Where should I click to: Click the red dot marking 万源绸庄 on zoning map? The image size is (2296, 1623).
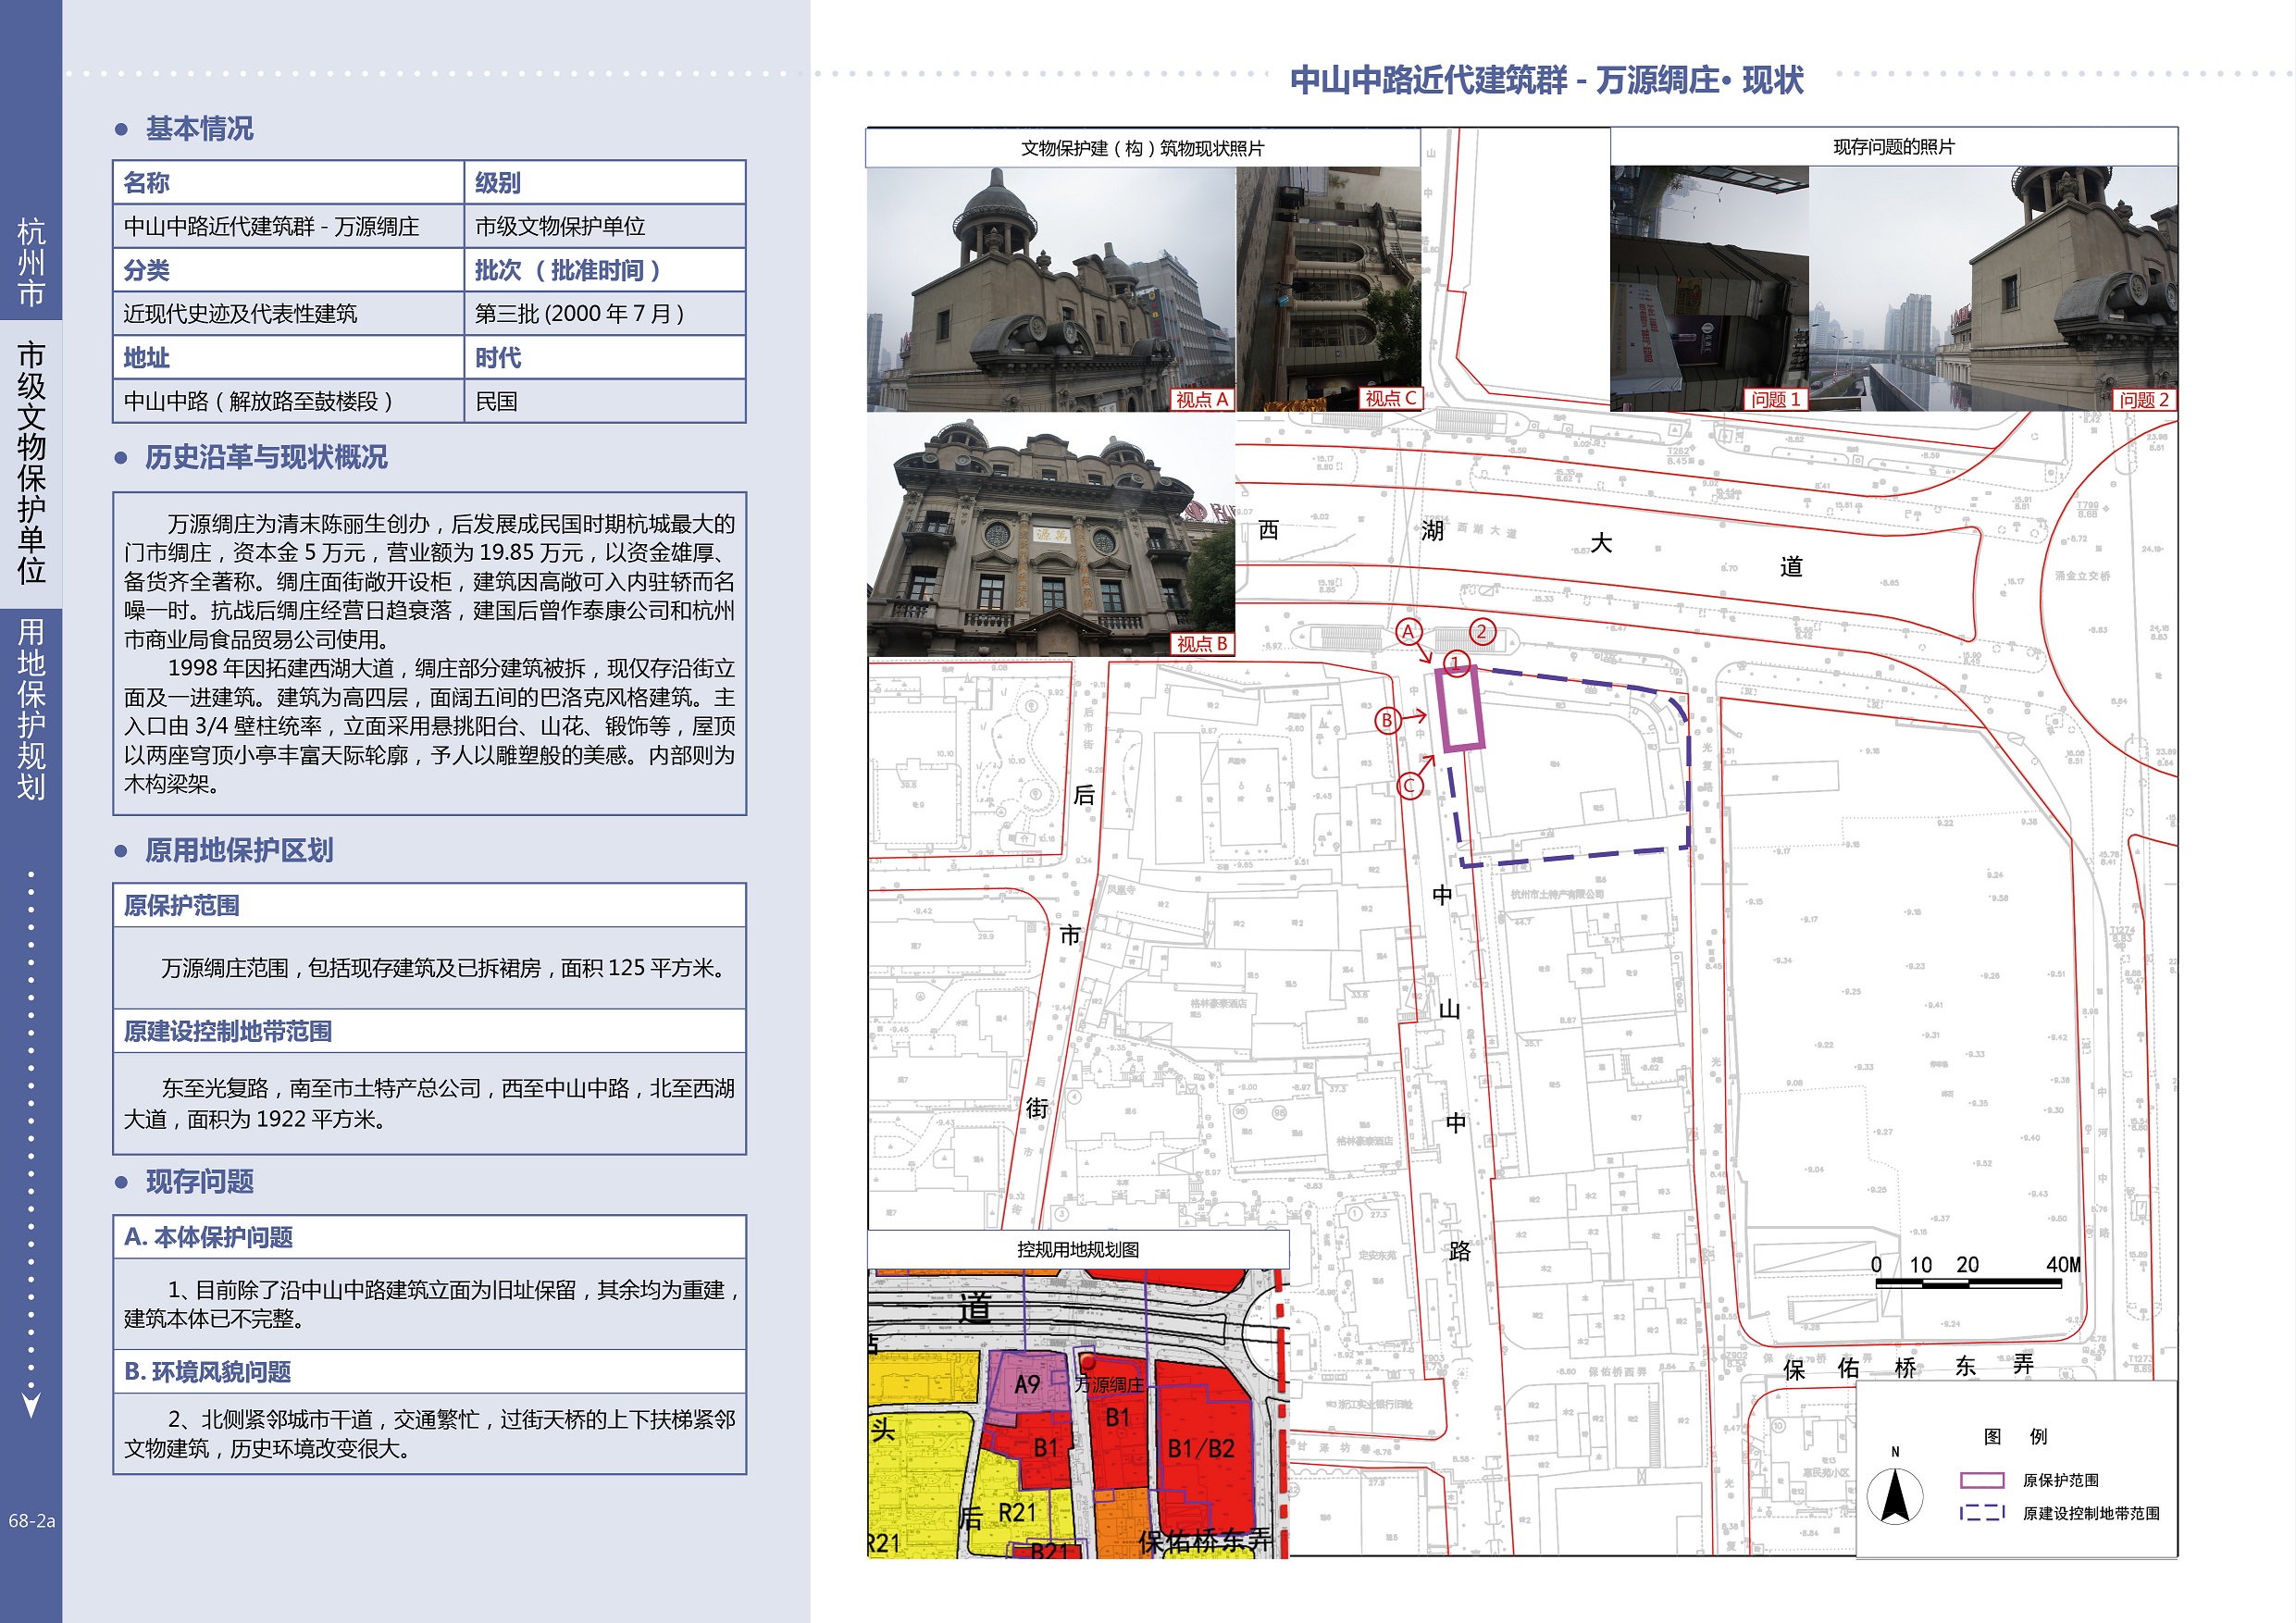click(x=1089, y=1361)
